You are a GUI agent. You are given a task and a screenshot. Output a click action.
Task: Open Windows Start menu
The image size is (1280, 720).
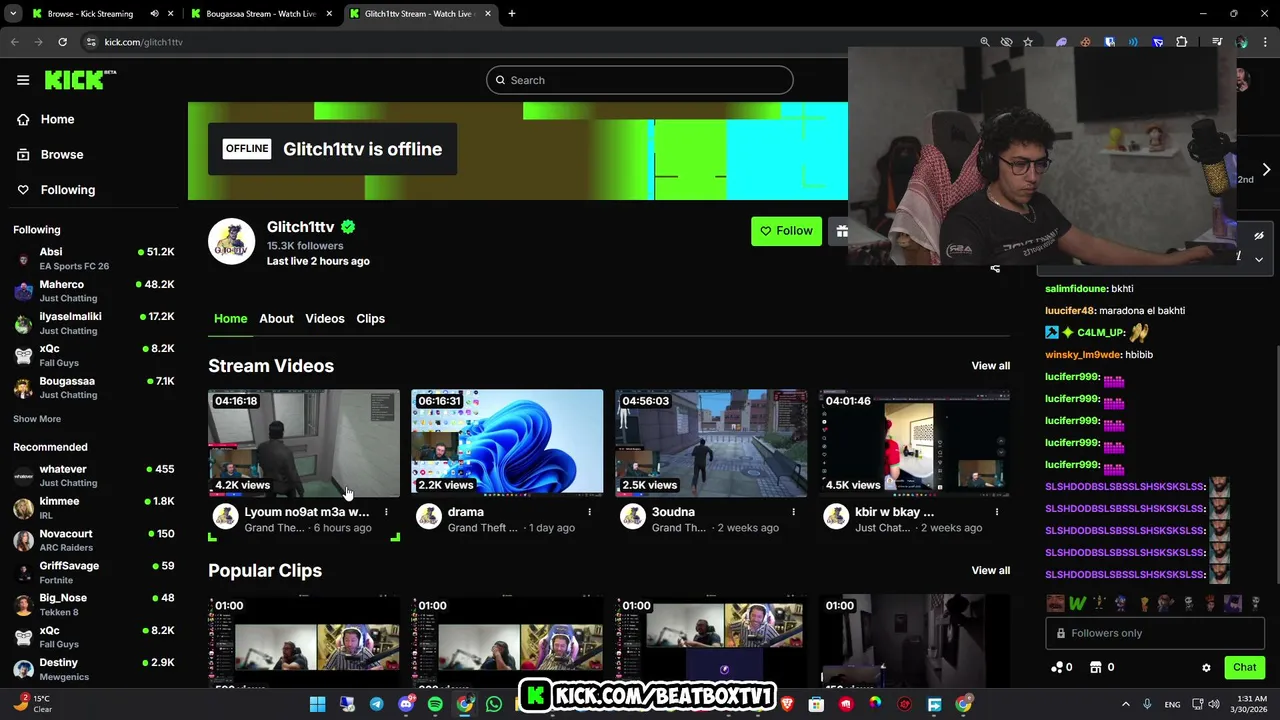point(317,704)
